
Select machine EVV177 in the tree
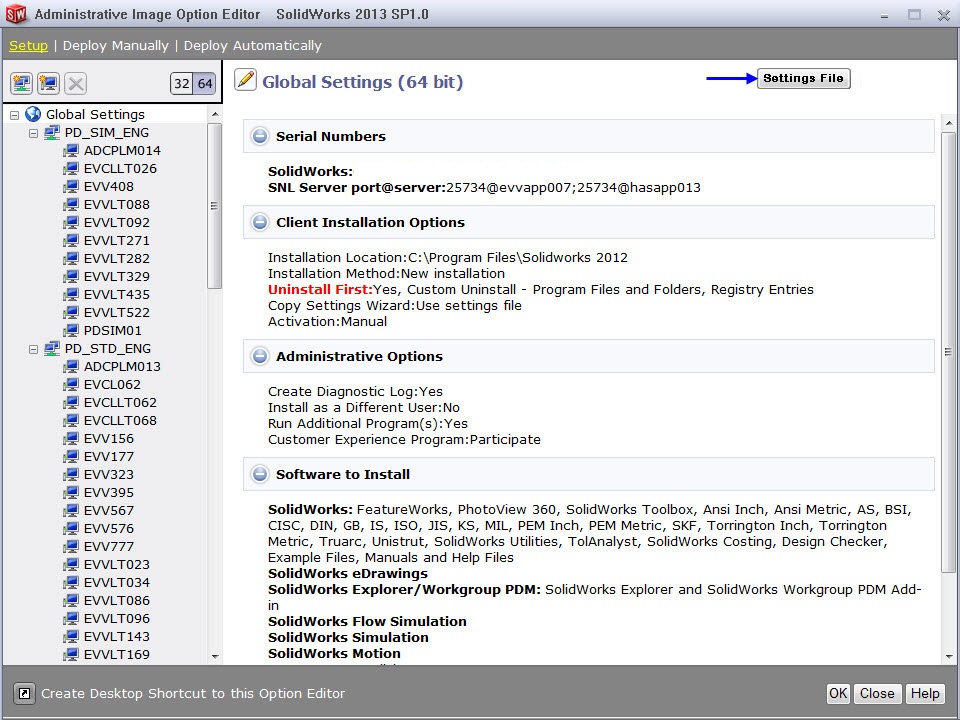pyautogui.click(x=108, y=456)
